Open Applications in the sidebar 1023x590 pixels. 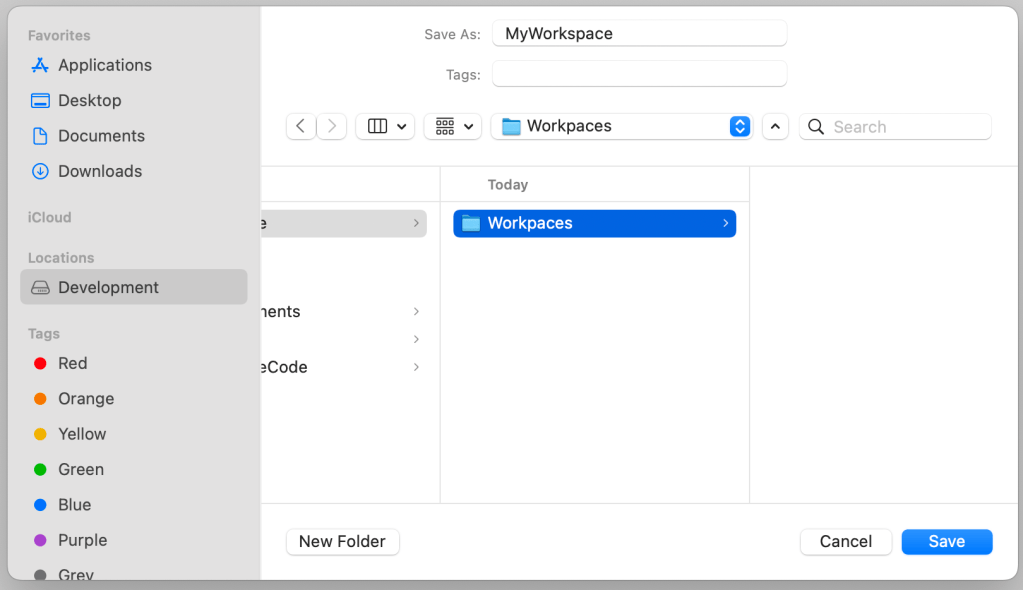pyautogui.click(x=104, y=65)
